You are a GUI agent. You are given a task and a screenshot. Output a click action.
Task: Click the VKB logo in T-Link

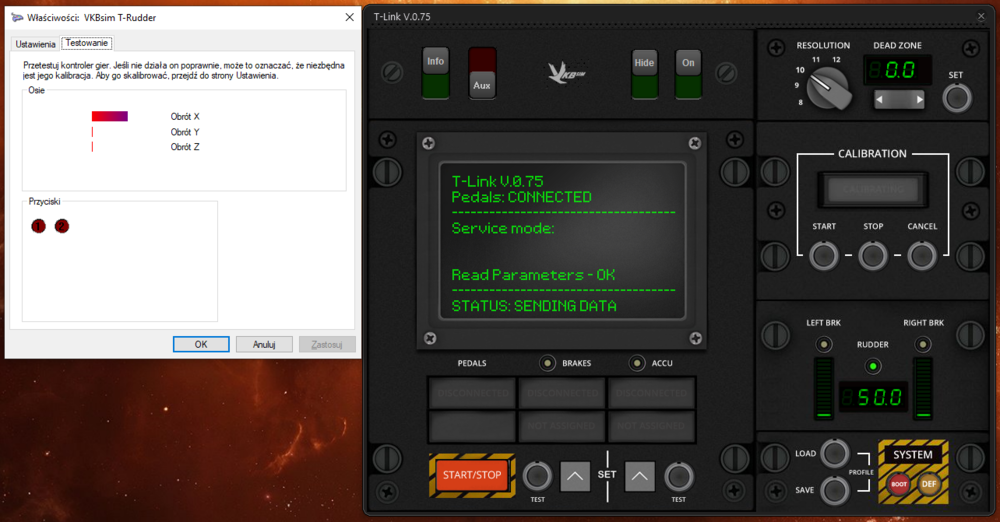click(x=566, y=72)
